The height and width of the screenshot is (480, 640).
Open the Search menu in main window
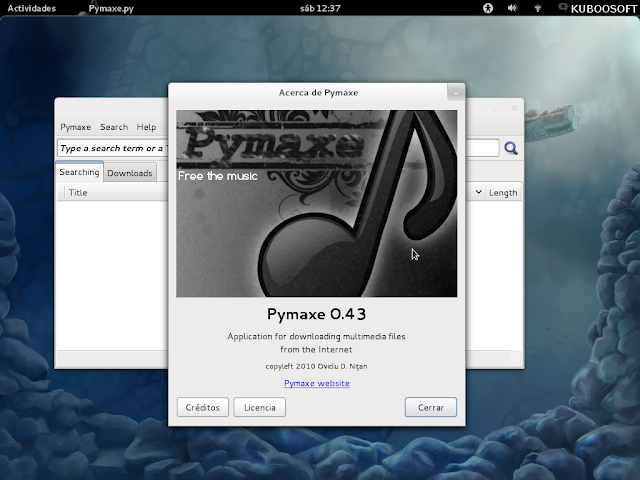[114, 127]
